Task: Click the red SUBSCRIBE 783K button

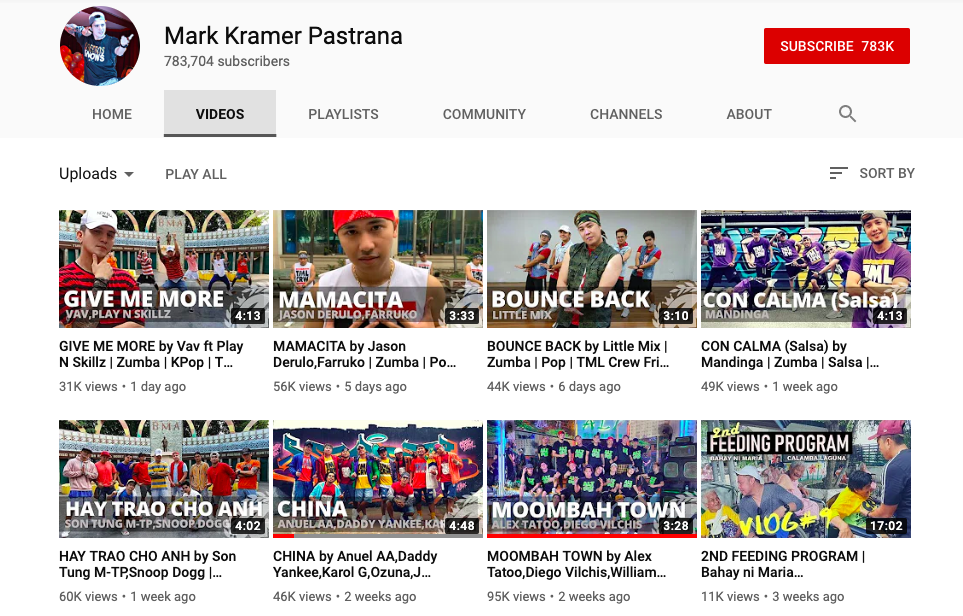Action: pyautogui.click(x=836, y=46)
